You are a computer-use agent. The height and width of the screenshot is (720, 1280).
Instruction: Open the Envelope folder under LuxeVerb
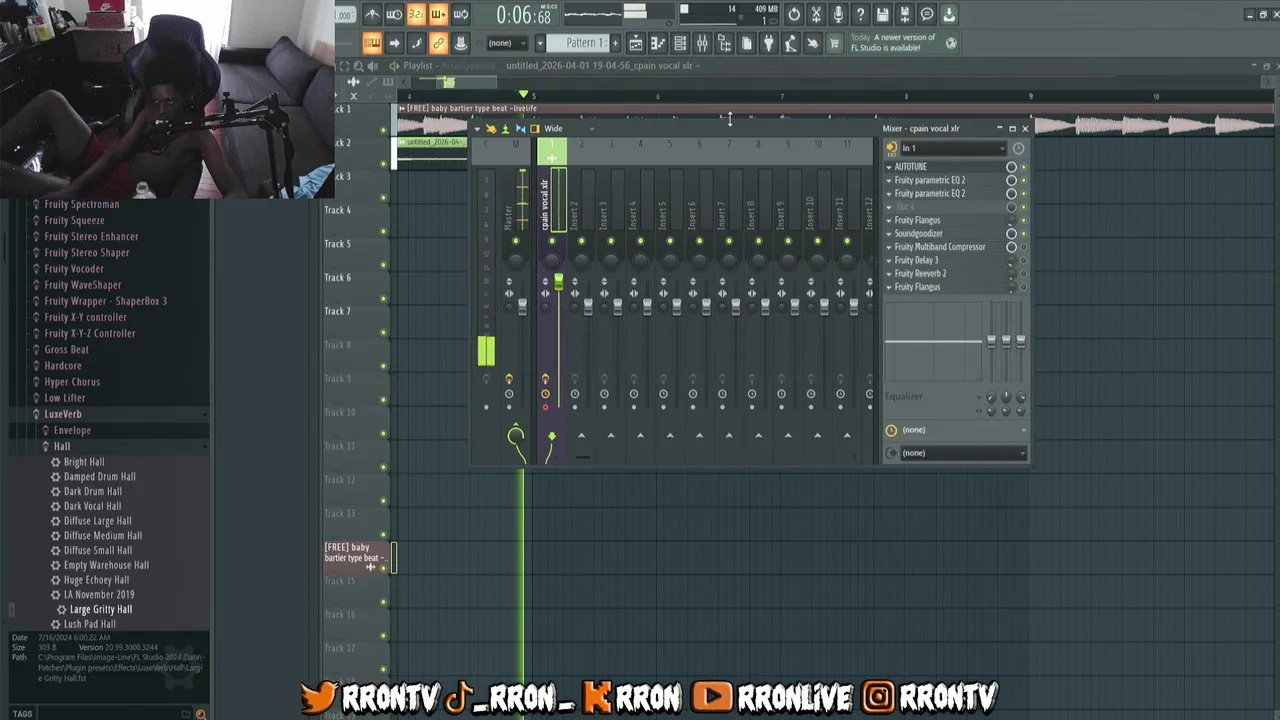tap(72, 430)
